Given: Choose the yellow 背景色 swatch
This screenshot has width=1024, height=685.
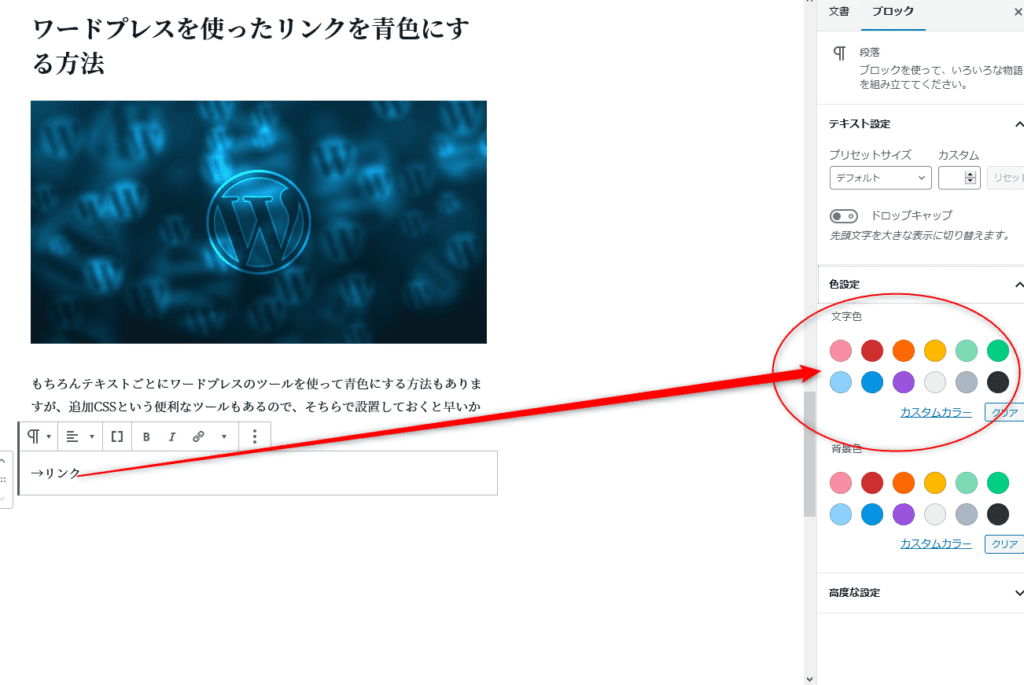Looking at the screenshot, I should [x=935, y=483].
